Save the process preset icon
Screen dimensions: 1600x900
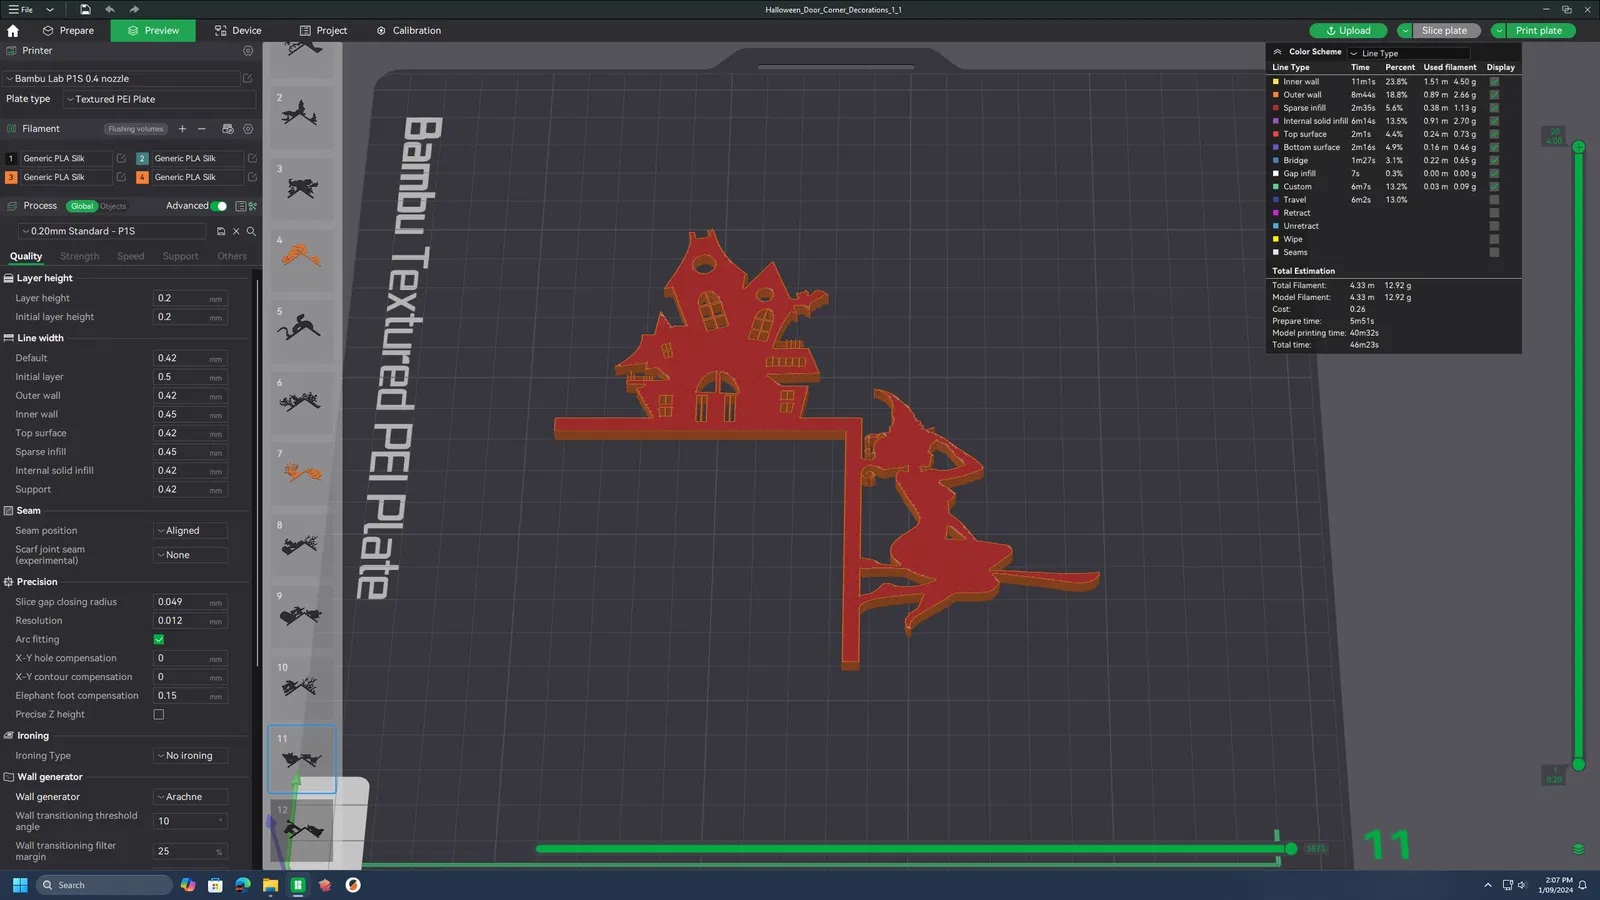(221, 231)
